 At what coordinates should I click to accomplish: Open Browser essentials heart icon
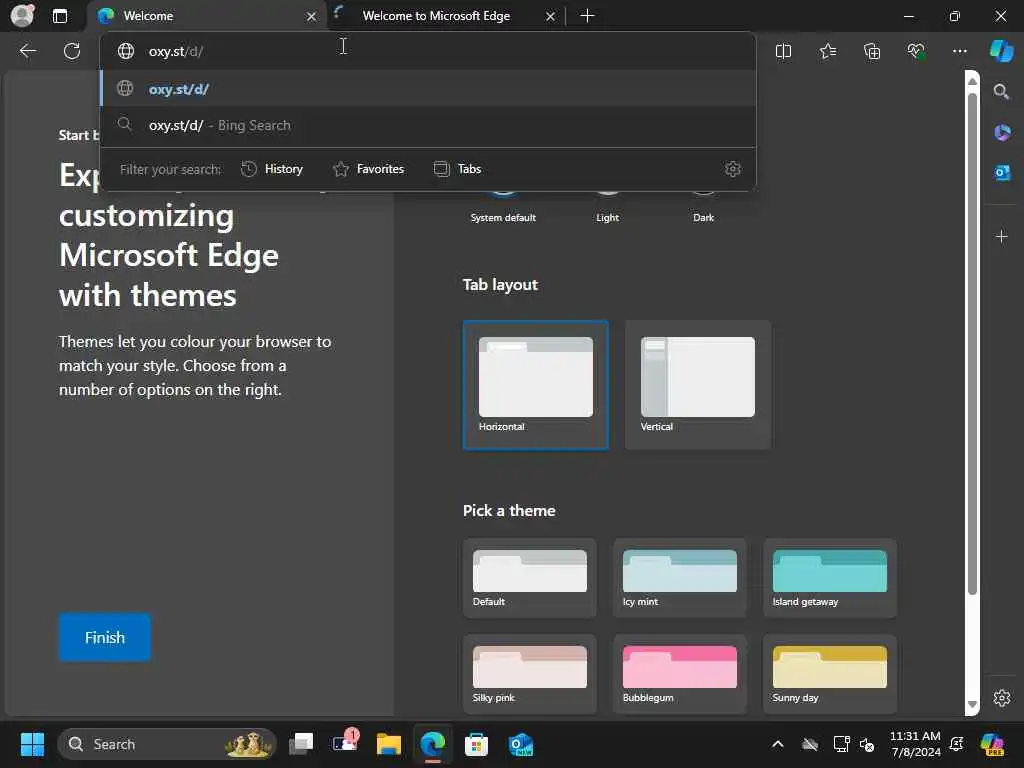tap(916, 51)
